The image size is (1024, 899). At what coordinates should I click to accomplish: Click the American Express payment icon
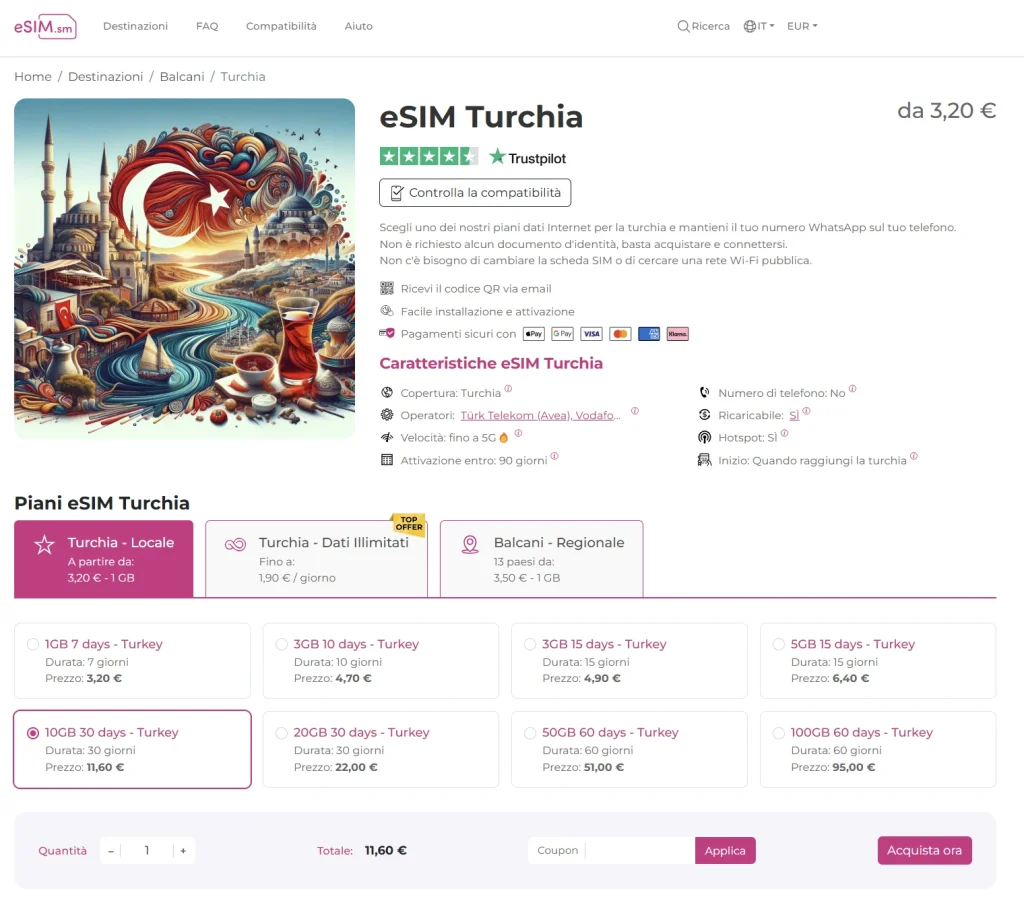point(648,334)
